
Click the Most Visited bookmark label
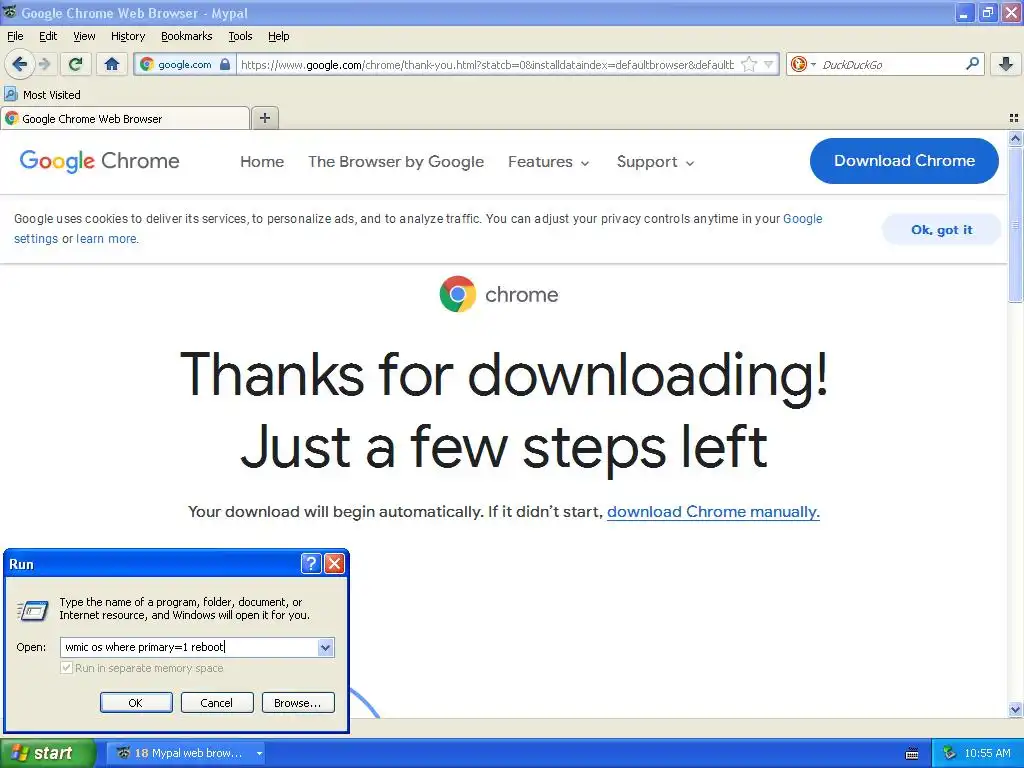point(52,95)
